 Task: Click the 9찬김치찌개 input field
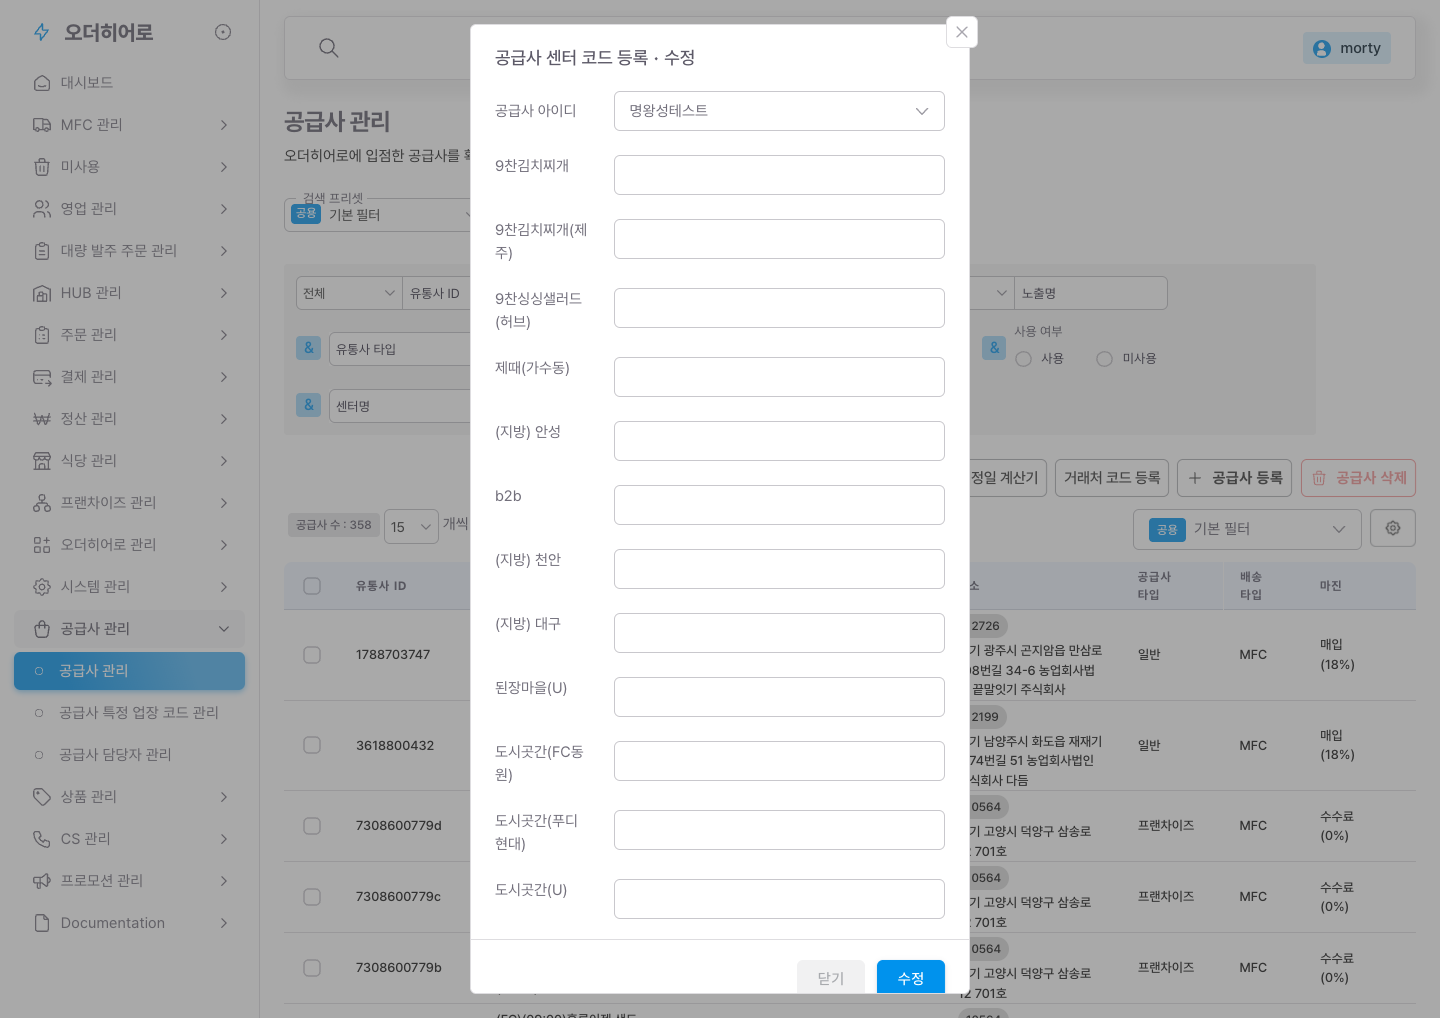pyautogui.click(x=779, y=175)
